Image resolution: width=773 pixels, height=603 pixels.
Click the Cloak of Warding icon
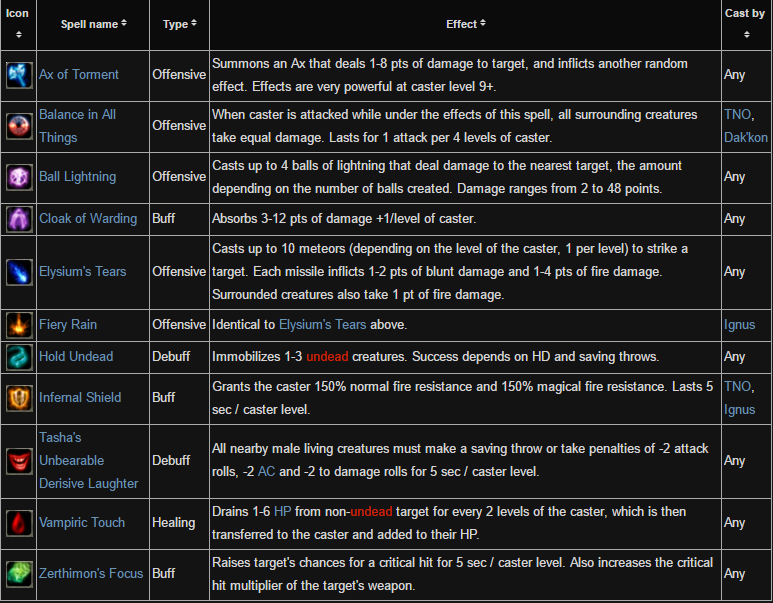[x=18, y=218]
